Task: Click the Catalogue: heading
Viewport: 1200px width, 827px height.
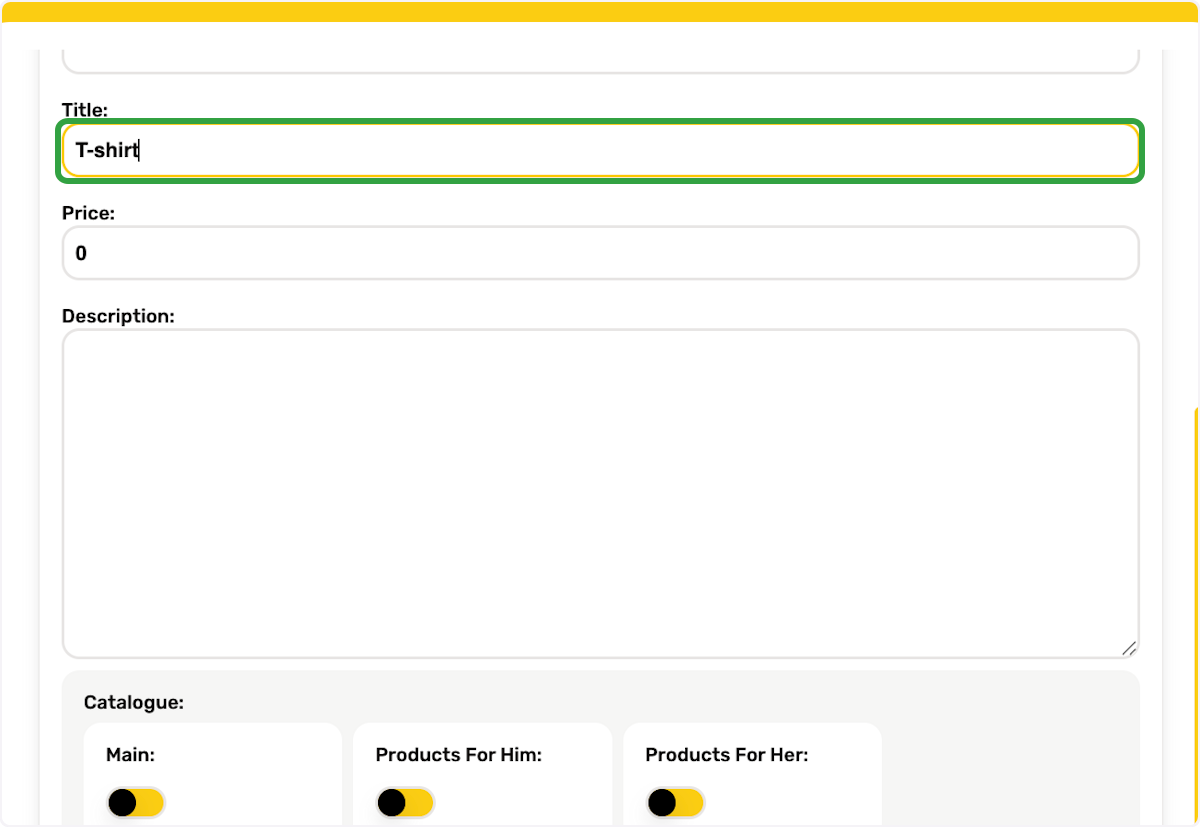Action: point(134,702)
